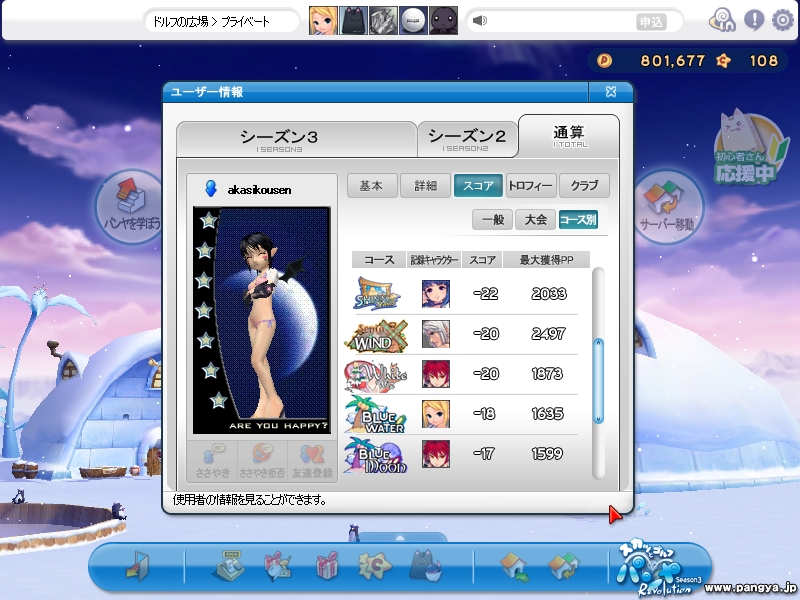The height and width of the screenshot is (600, 800).
Task: Click the コース column header
Action: (x=379, y=260)
